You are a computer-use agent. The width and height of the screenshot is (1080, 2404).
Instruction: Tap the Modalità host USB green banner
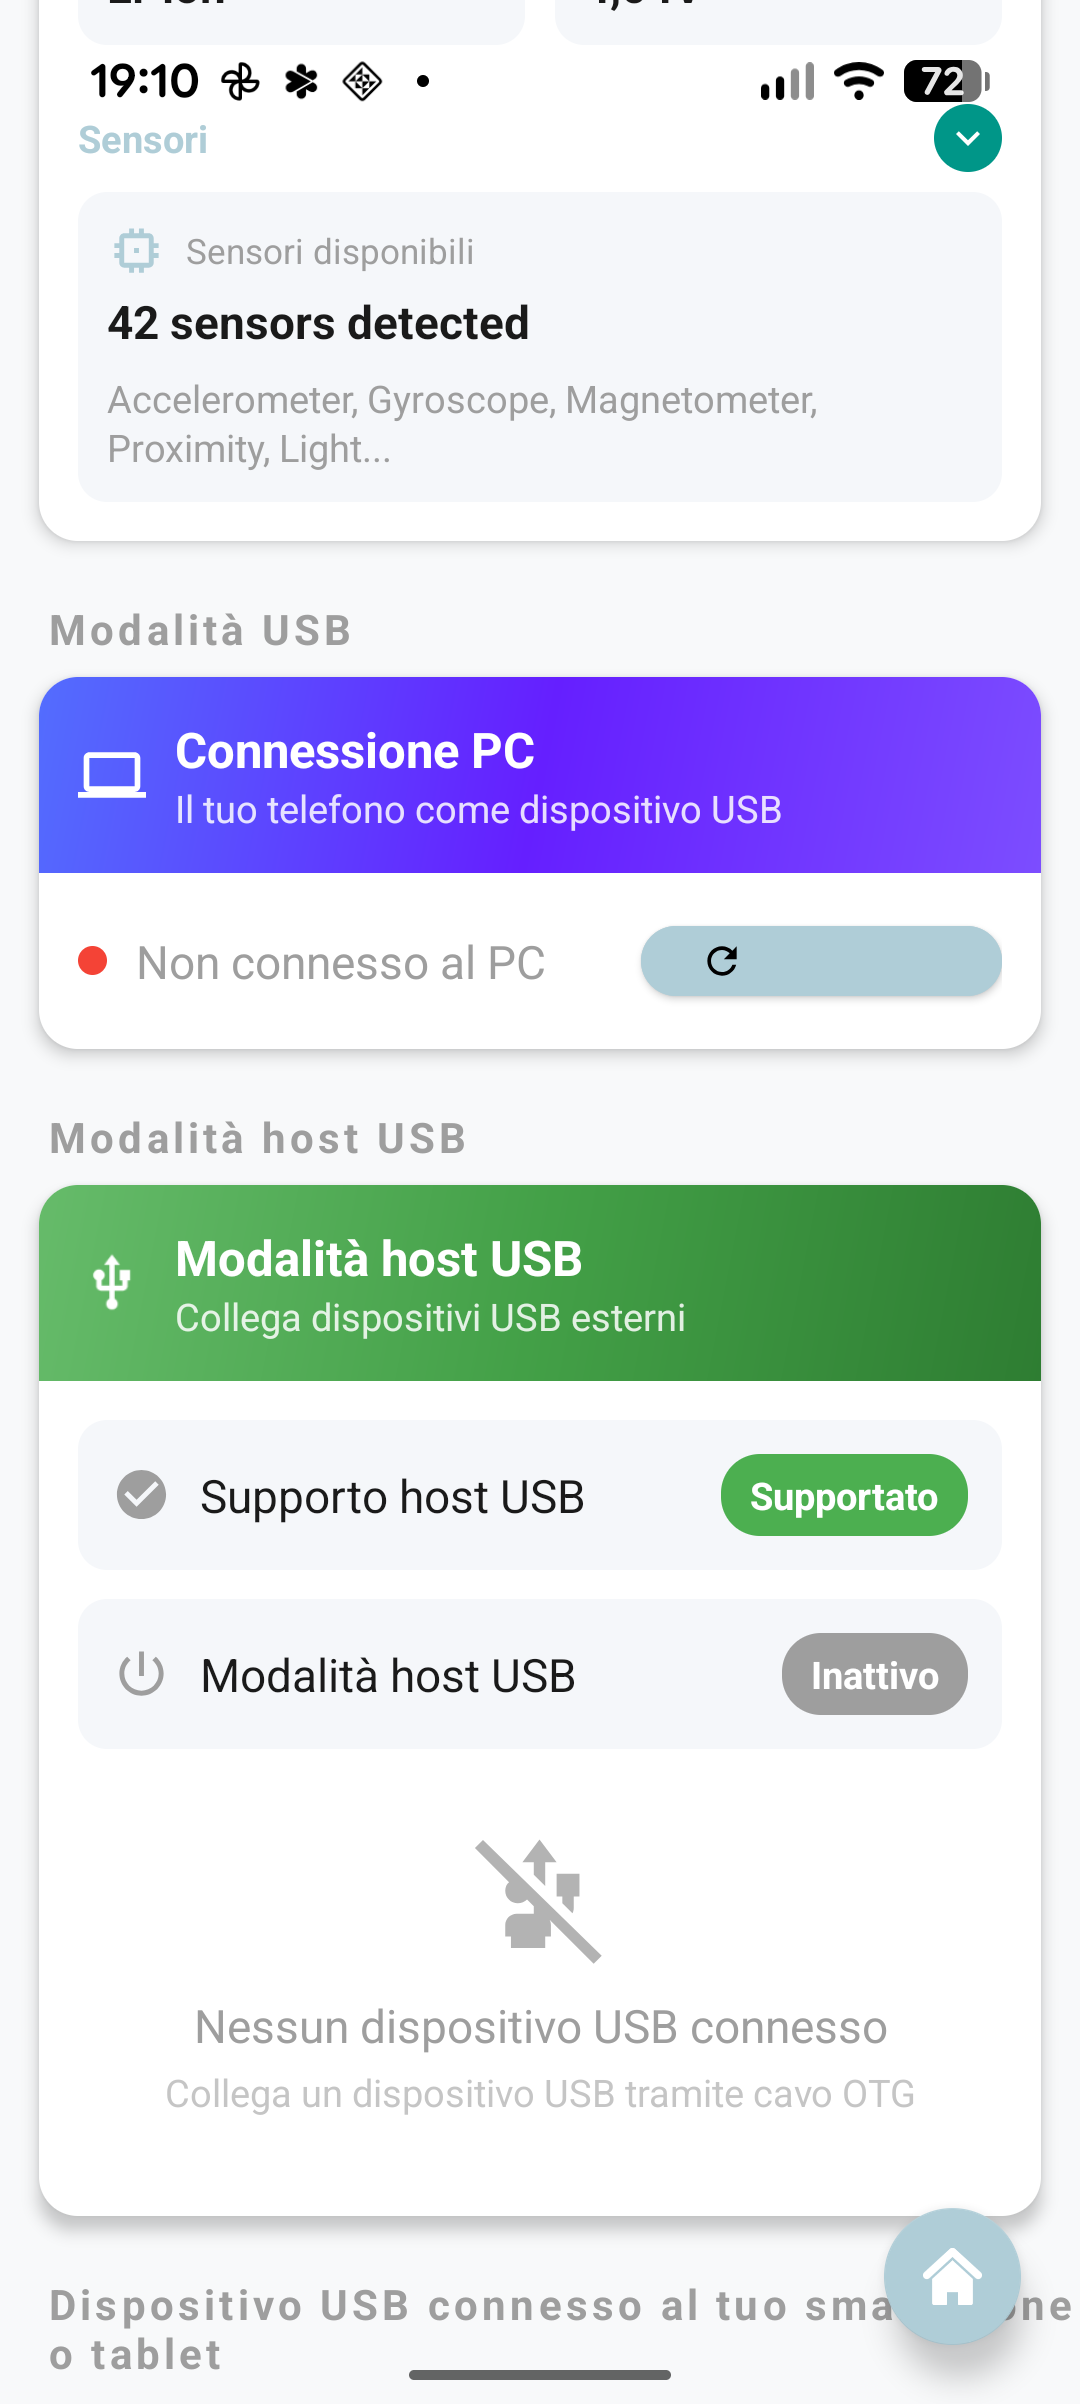click(x=540, y=1282)
